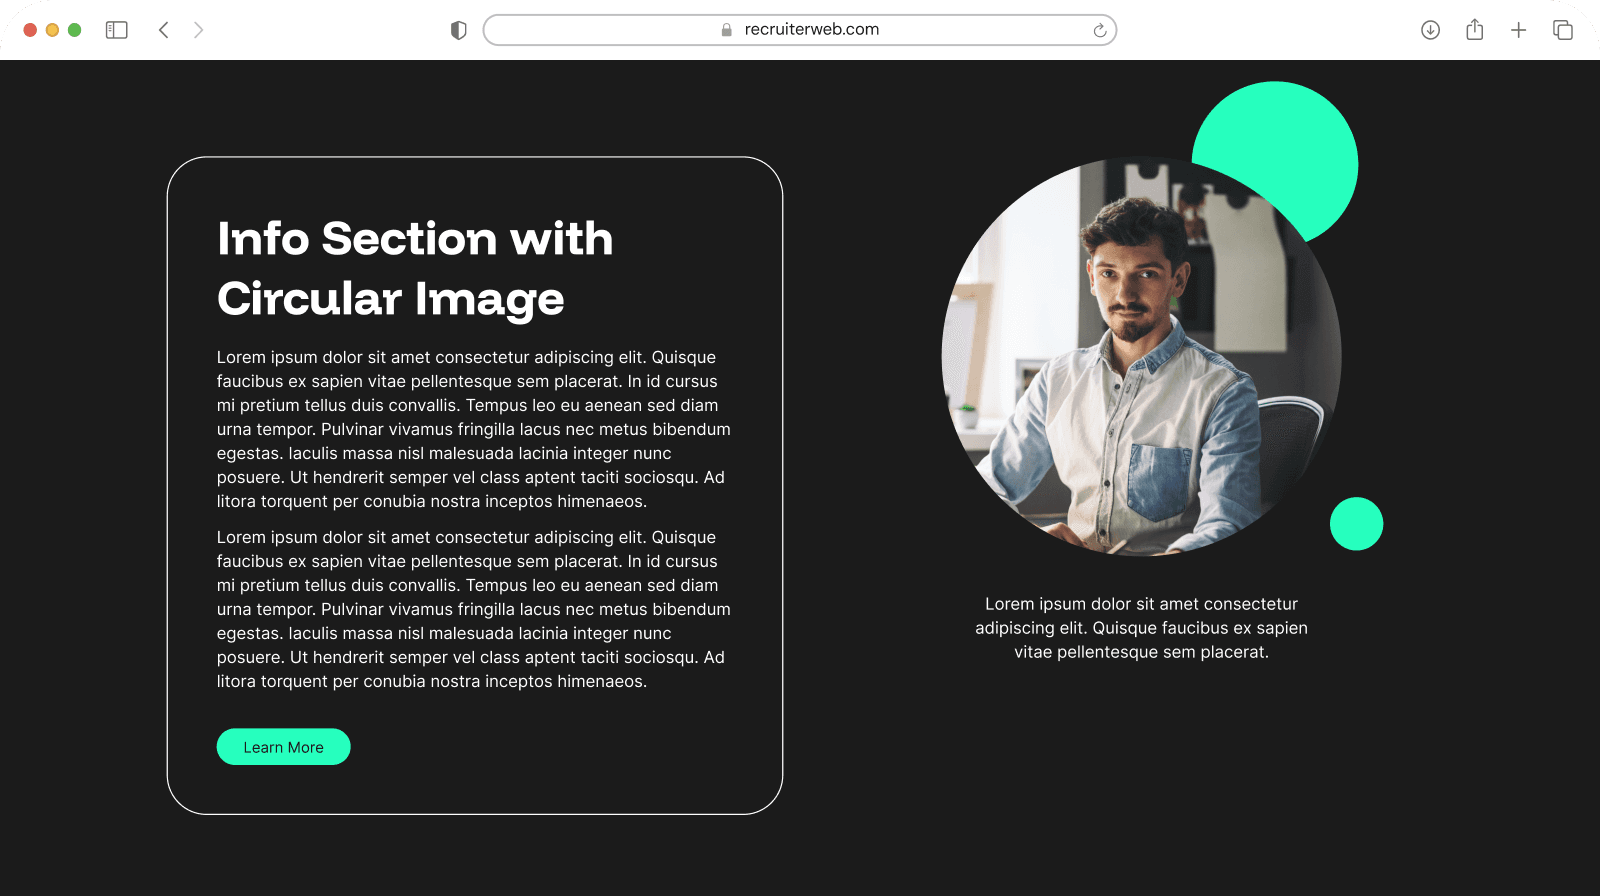The image size is (1600, 896).
Task: Toggle the Safari sidebar panel
Action: tap(117, 30)
